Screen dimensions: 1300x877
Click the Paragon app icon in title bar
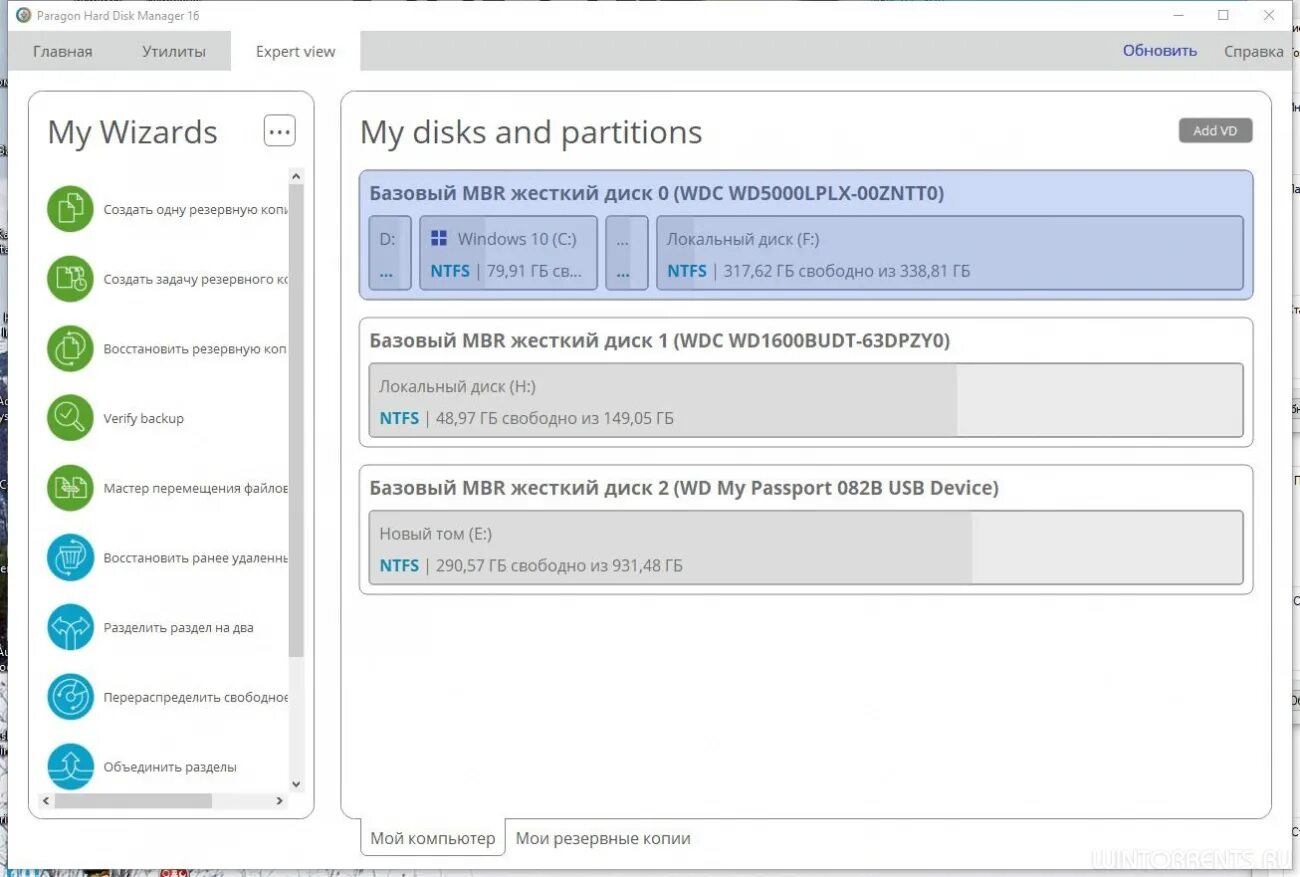tap(24, 15)
